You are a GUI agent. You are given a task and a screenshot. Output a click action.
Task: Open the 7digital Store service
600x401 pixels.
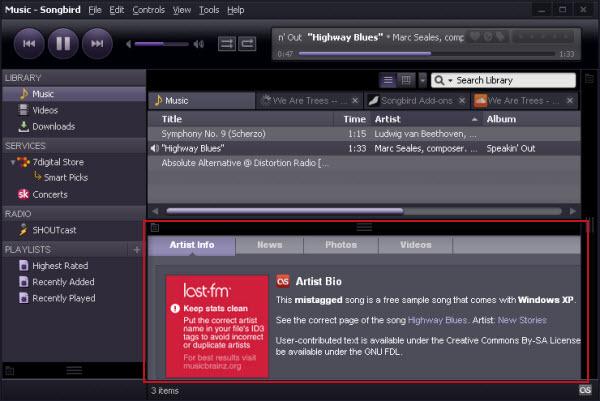pyautogui.click(x=58, y=162)
